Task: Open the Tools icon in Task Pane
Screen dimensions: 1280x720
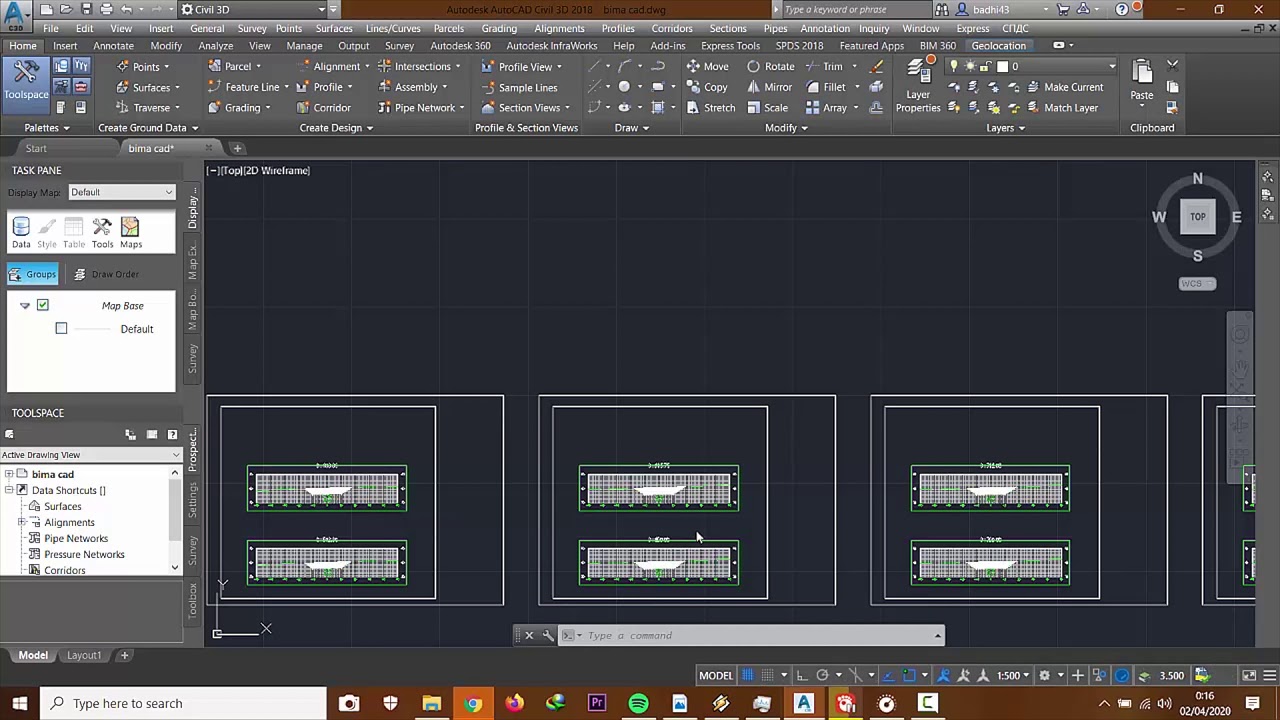Action: pos(102,233)
